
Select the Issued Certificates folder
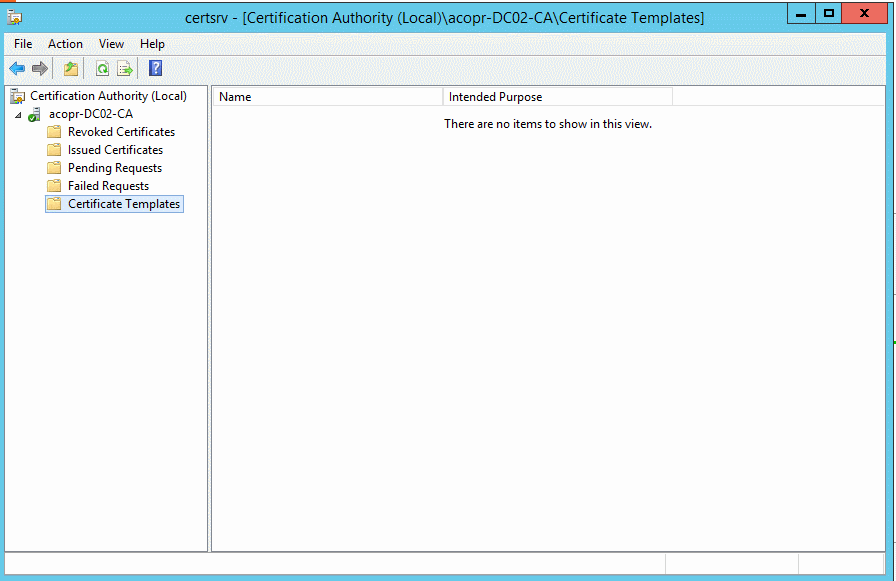(114, 149)
